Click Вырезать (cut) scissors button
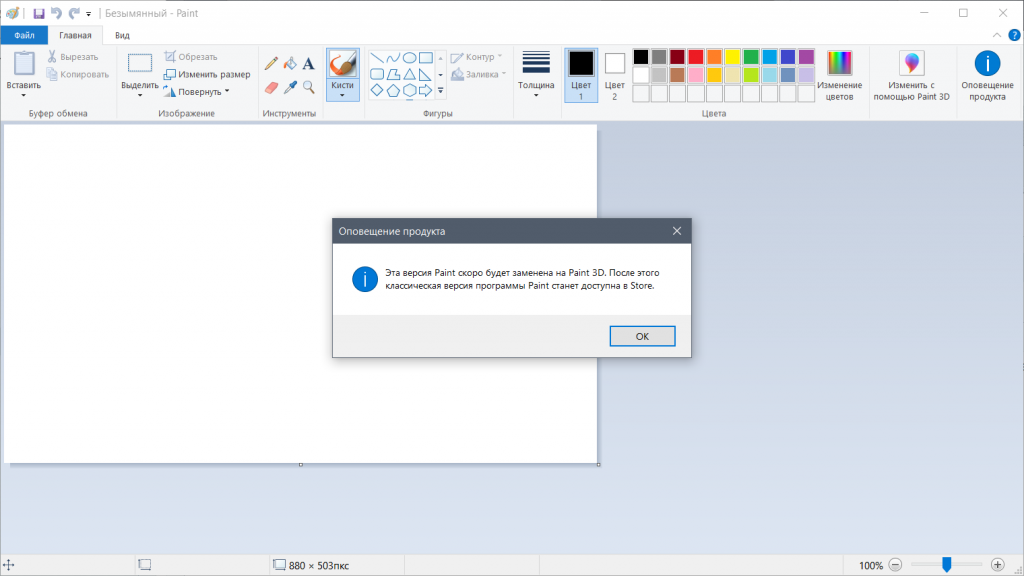Screen dimensions: 1024x576 tap(72, 57)
